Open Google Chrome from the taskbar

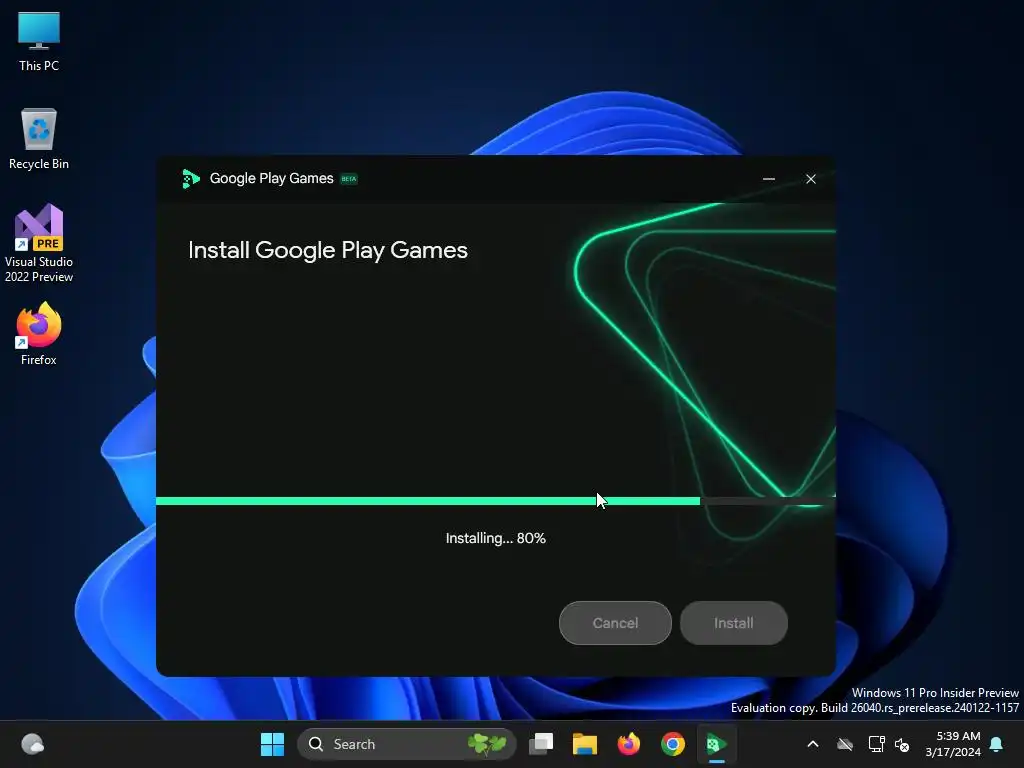coord(673,744)
